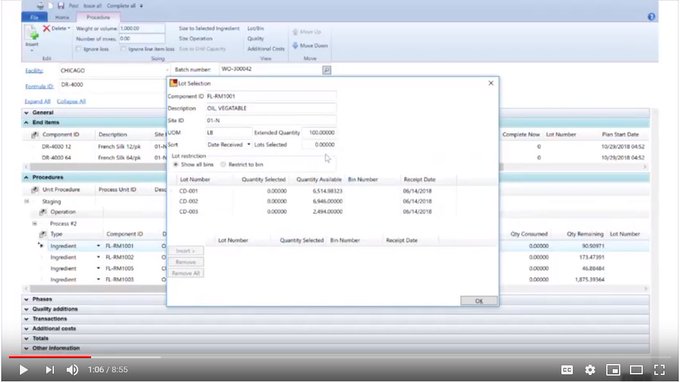Skip to next video

(x=49, y=369)
